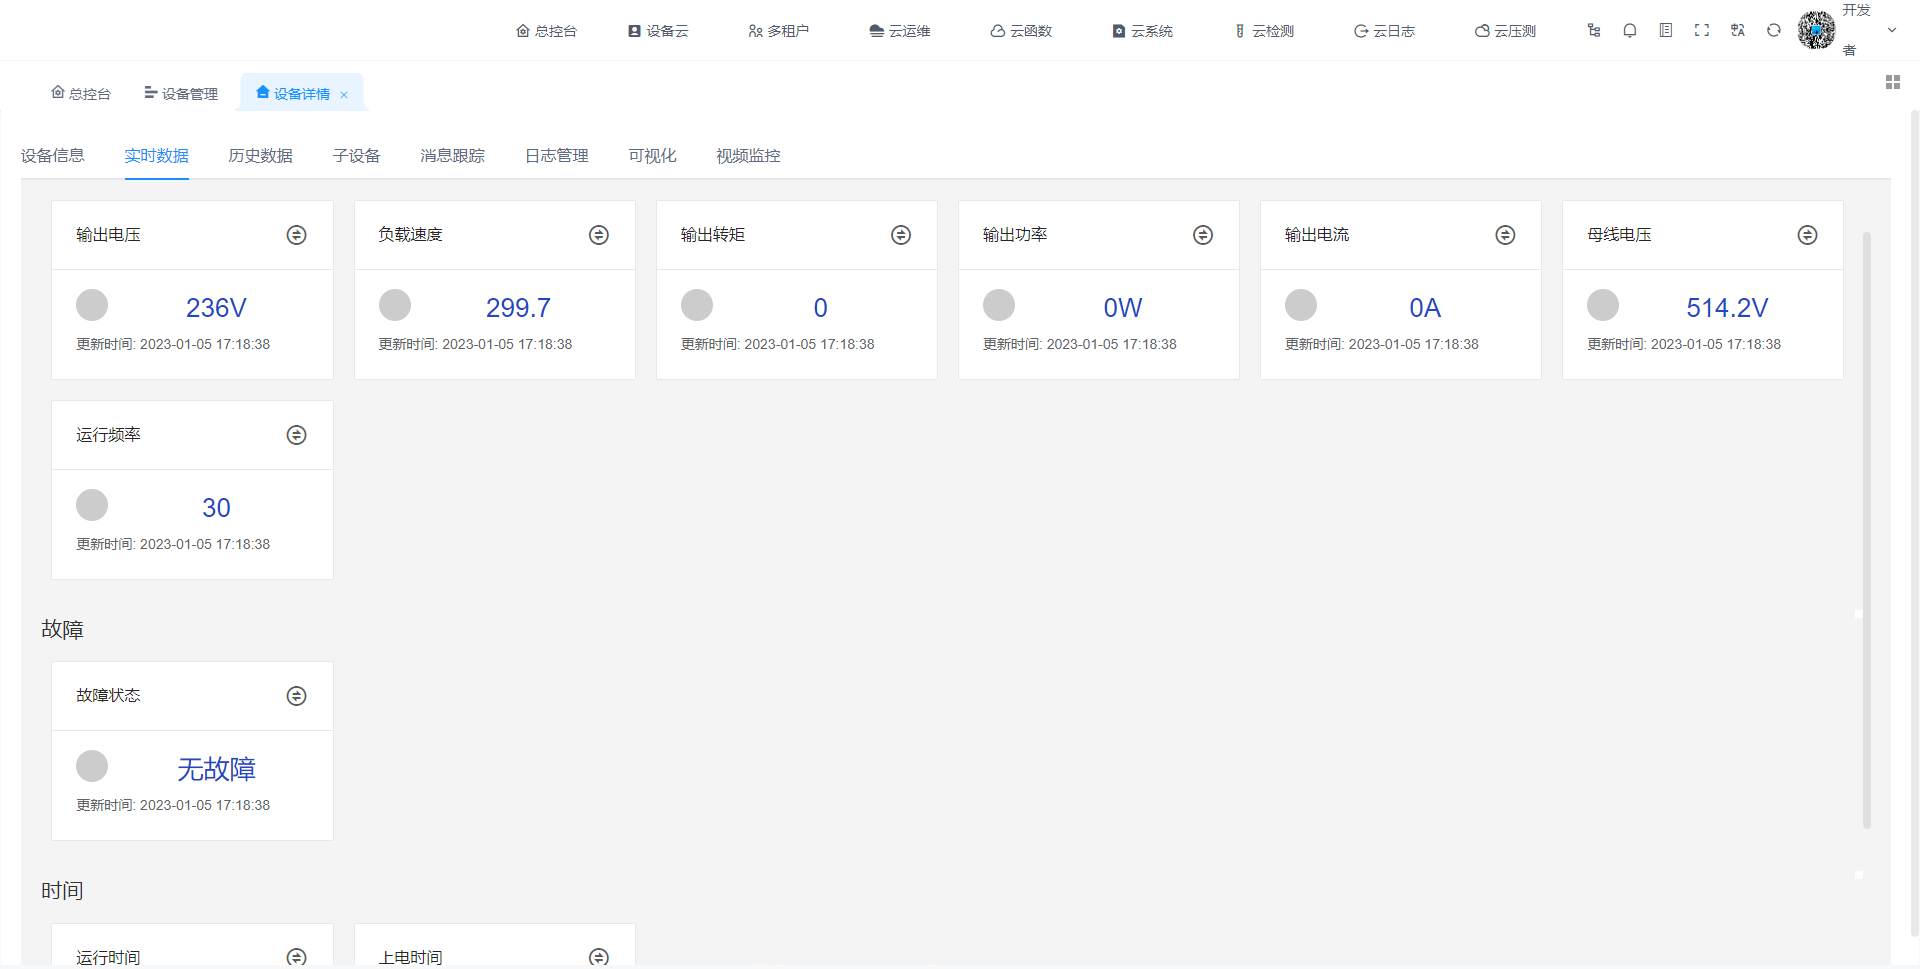This screenshot has width=1920, height=969.
Task: Click the 输出转矩 card title
Action: 713,235
